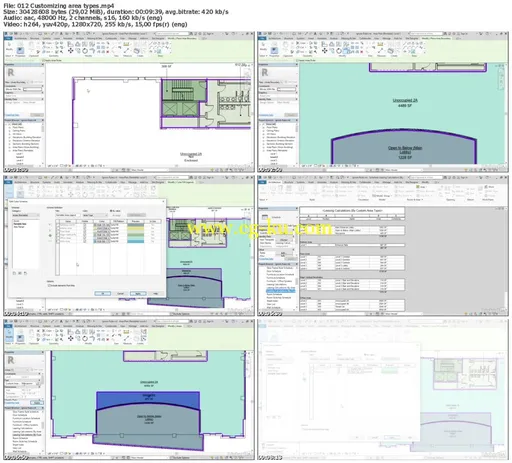
Task: Select Rotate tool in bottom-left frame ribbon
Action: pyautogui.click(x=85, y=338)
